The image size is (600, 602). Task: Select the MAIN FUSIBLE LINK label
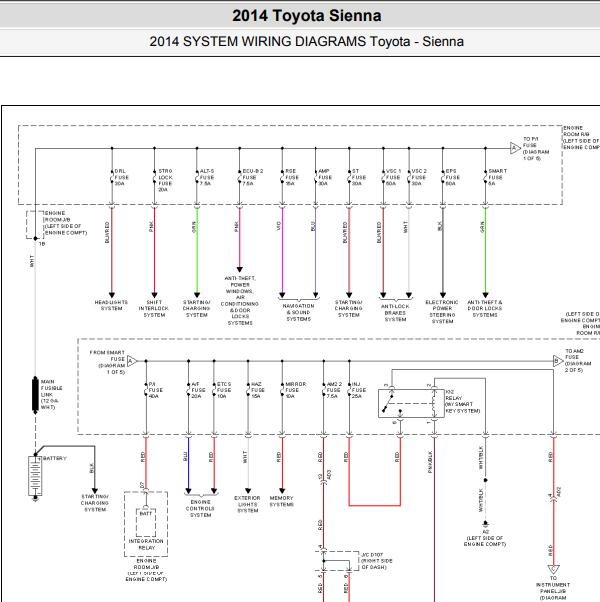tap(51, 394)
